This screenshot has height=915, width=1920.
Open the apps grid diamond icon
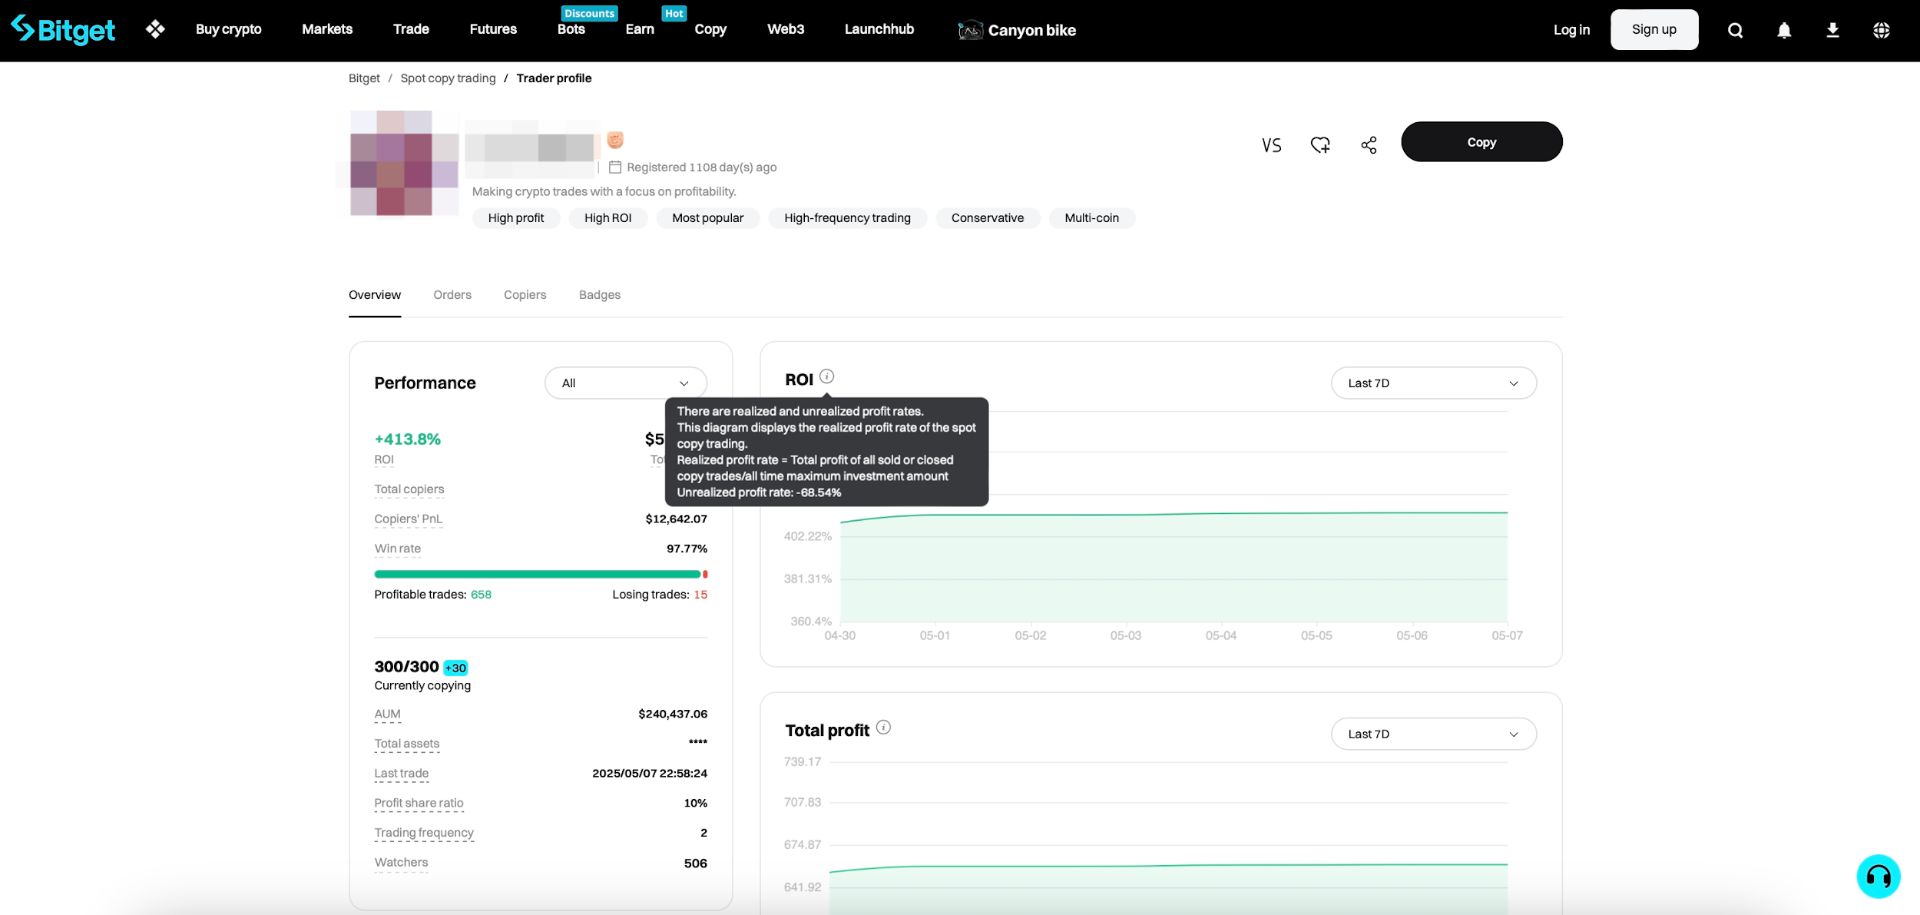[155, 30]
